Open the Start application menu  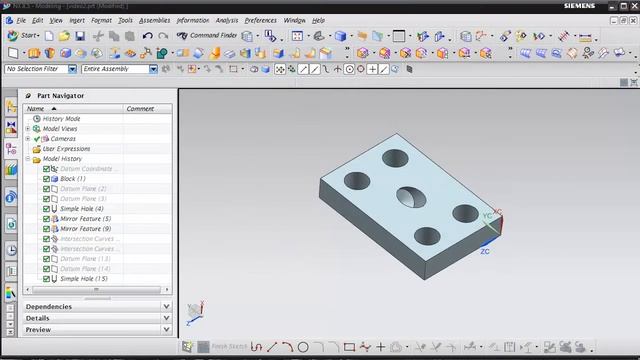click(23, 36)
